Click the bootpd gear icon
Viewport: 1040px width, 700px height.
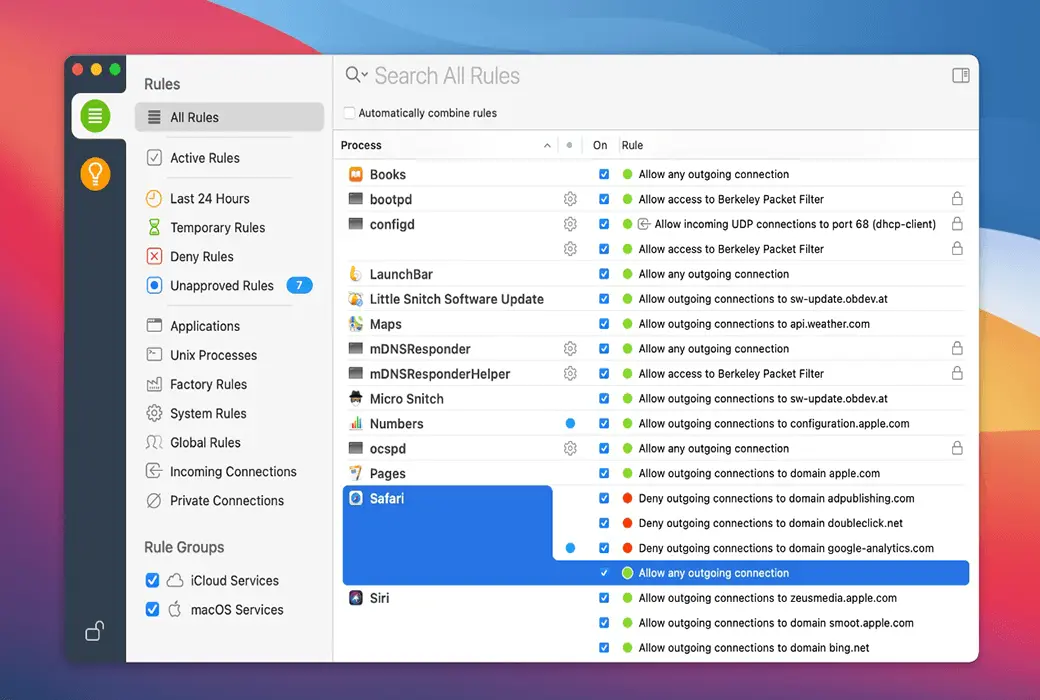(570, 199)
